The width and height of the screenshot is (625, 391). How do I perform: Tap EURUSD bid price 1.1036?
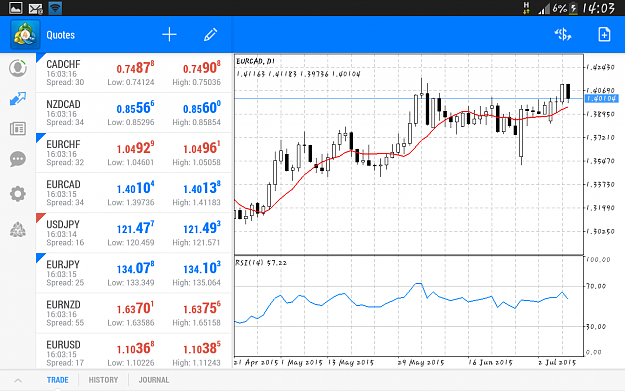click(x=135, y=348)
